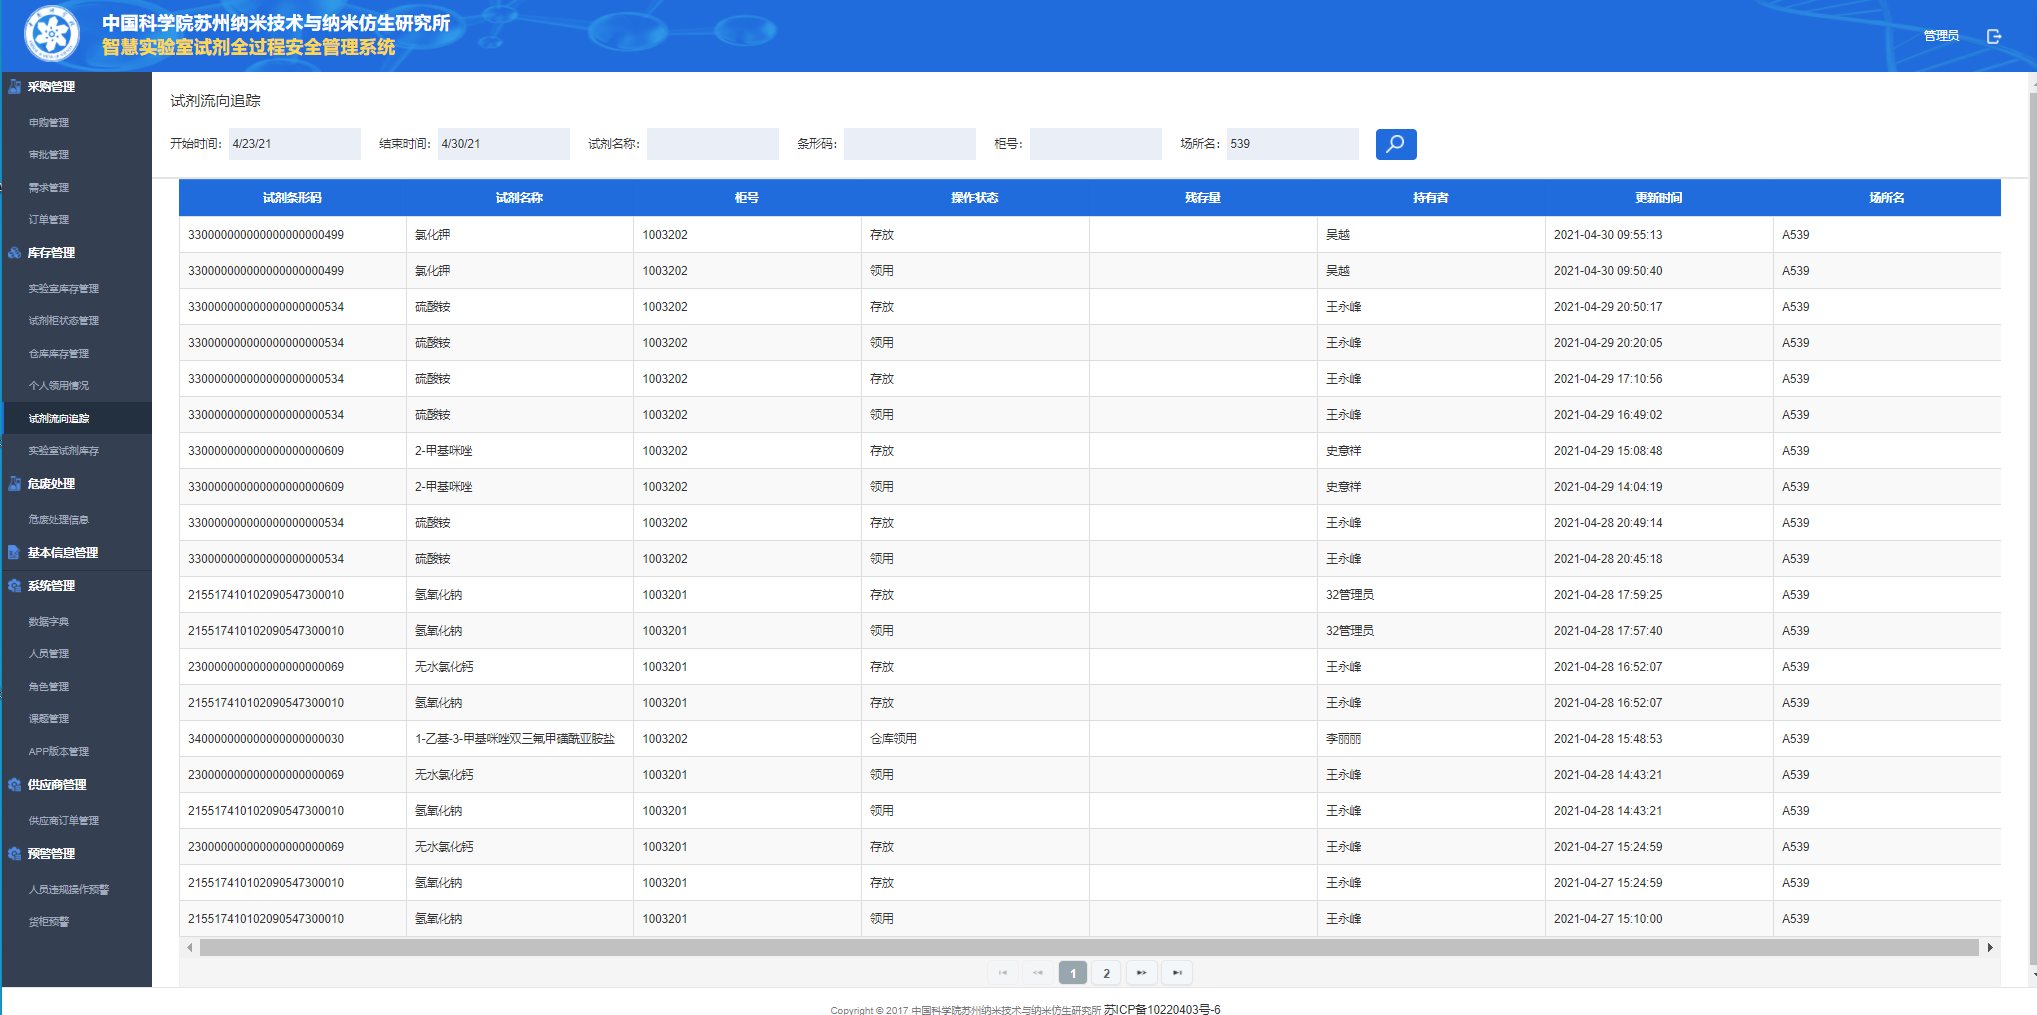Jump to the last page arrow in pagination
The height and width of the screenshot is (1015, 2037).
pyautogui.click(x=1177, y=973)
